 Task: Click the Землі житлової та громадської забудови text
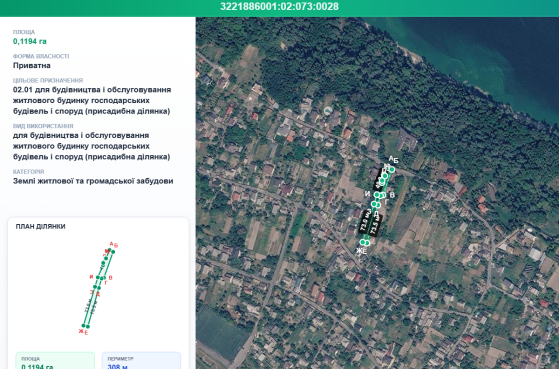[x=93, y=181]
